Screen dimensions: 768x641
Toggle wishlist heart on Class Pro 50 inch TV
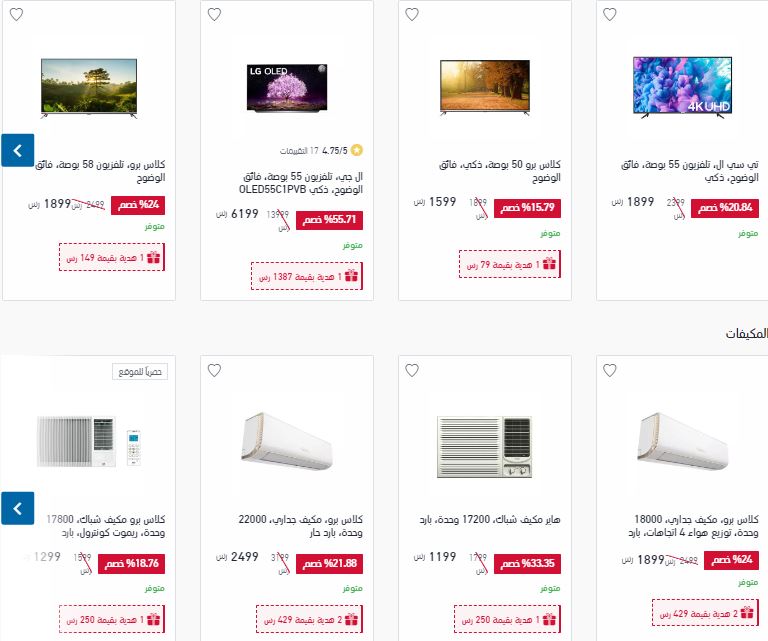(412, 15)
